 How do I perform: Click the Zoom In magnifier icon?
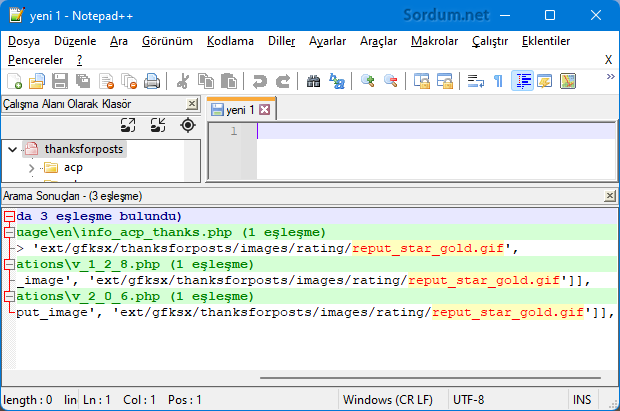tap(367, 81)
